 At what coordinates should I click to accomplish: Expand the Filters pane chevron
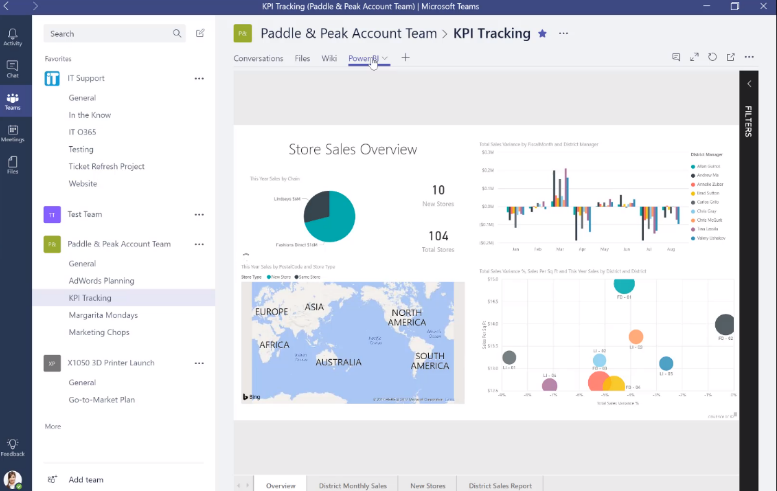click(x=749, y=84)
